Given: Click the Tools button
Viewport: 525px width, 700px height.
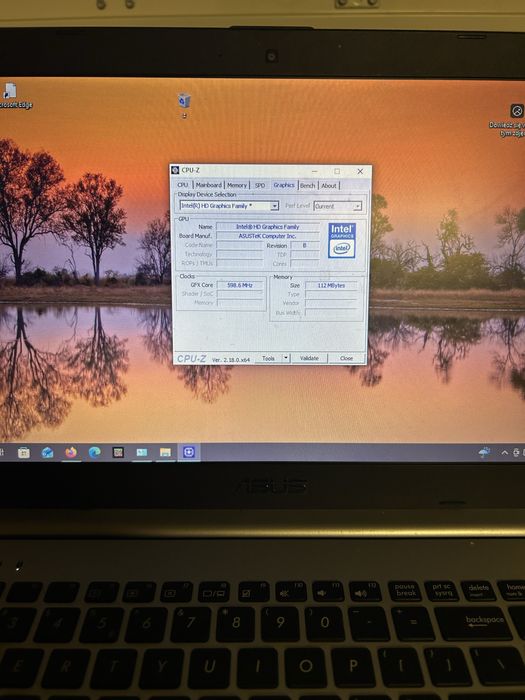Looking at the screenshot, I should 268,358.
